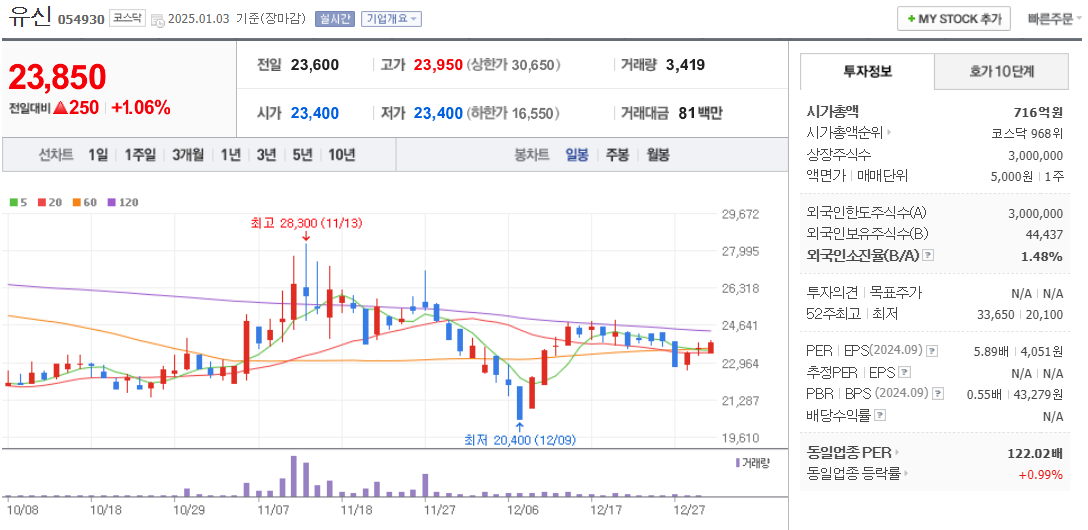Switch to the 호가 10단계 tab
The width and height of the screenshot is (1088, 530).
pos(1002,71)
